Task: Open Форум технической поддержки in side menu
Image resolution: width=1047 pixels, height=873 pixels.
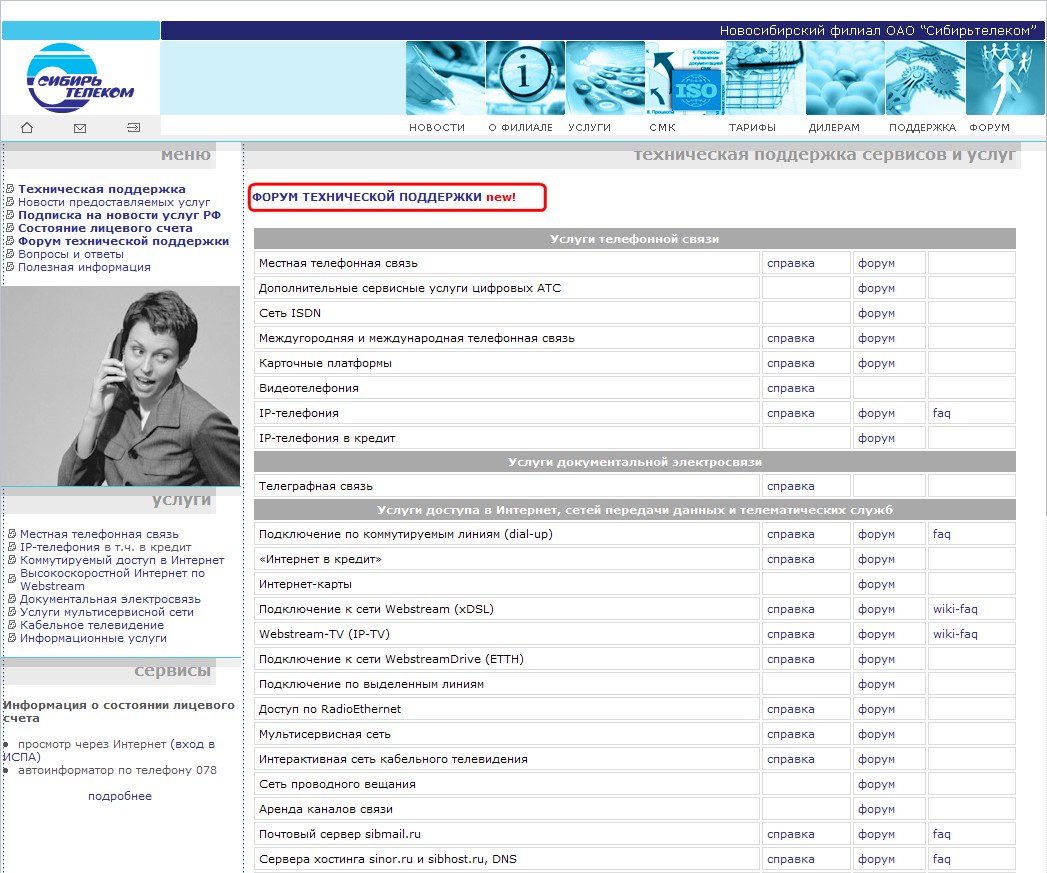Action: (x=124, y=241)
